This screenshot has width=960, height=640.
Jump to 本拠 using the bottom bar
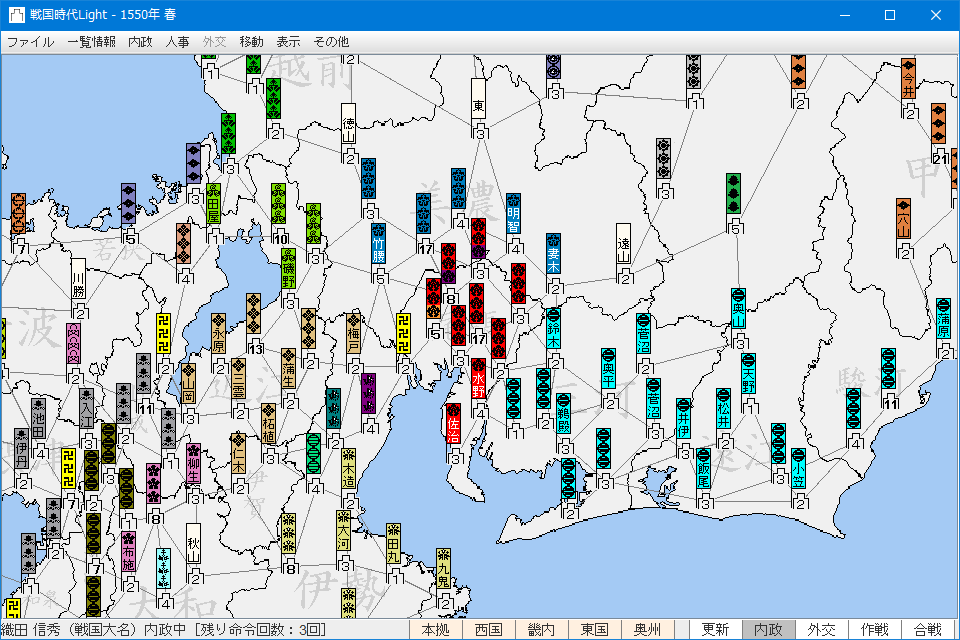[x=436, y=630]
